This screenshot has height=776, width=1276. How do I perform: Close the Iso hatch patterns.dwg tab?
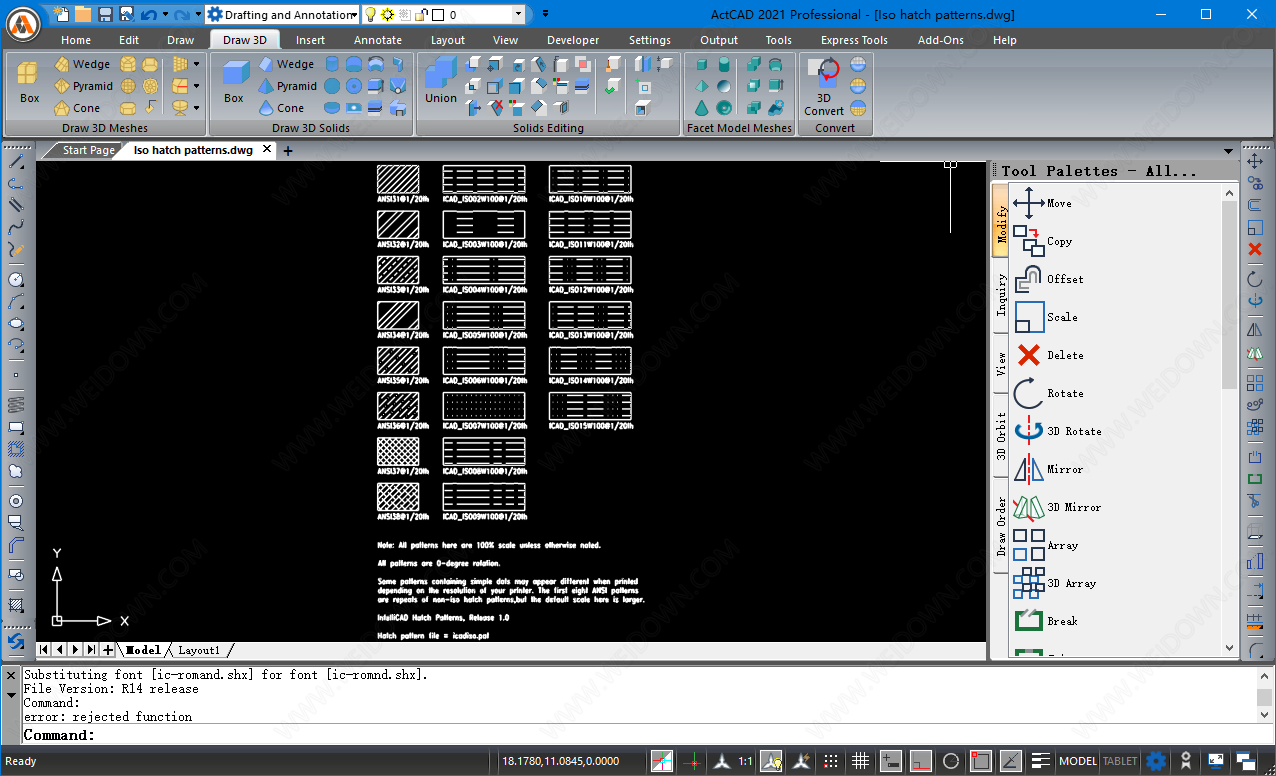(x=267, y=149)
